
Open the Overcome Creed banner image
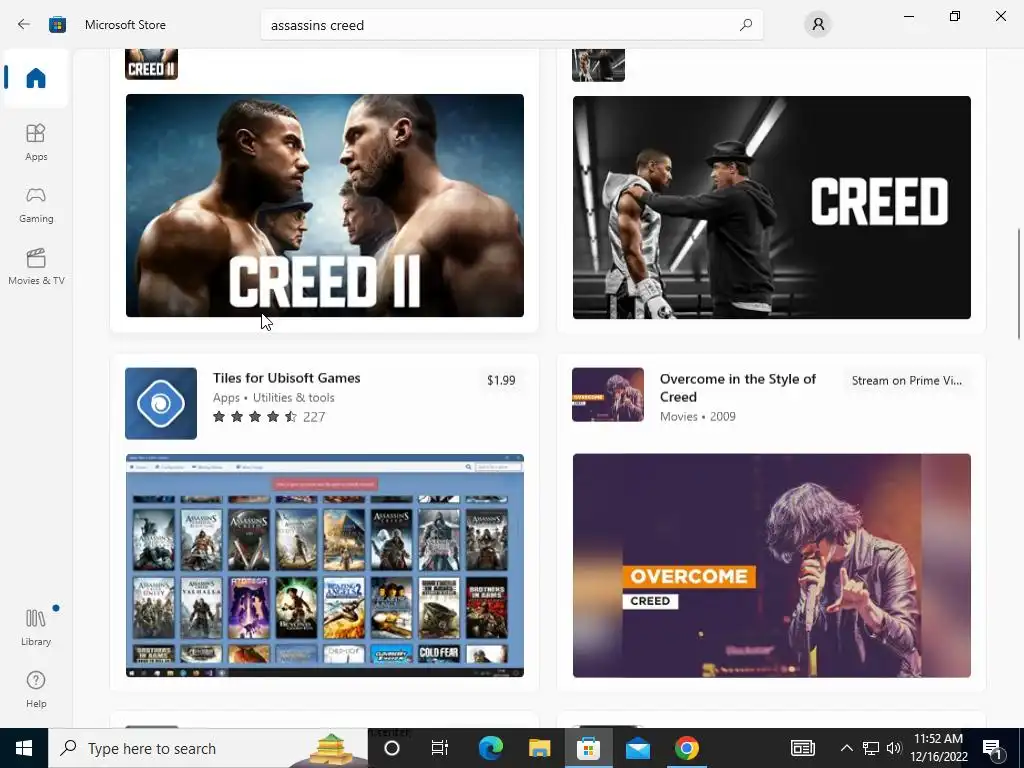tap(771, 566)
